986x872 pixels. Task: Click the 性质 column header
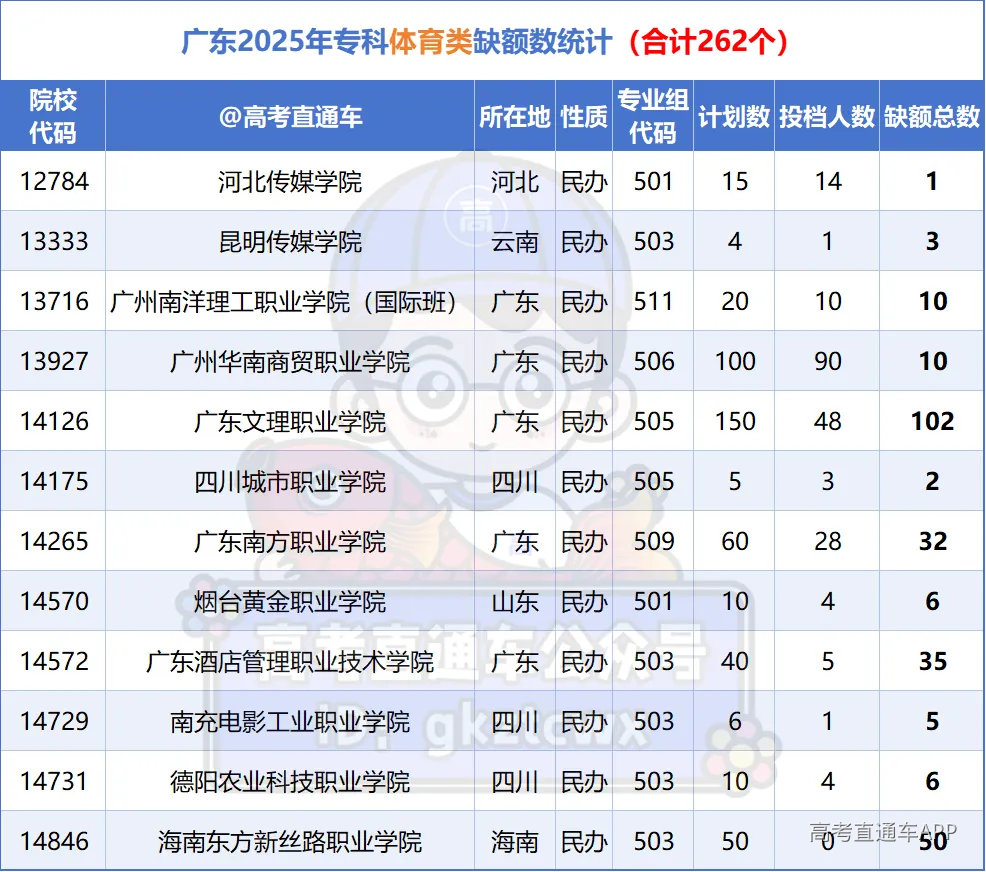[x=584, y=117]
